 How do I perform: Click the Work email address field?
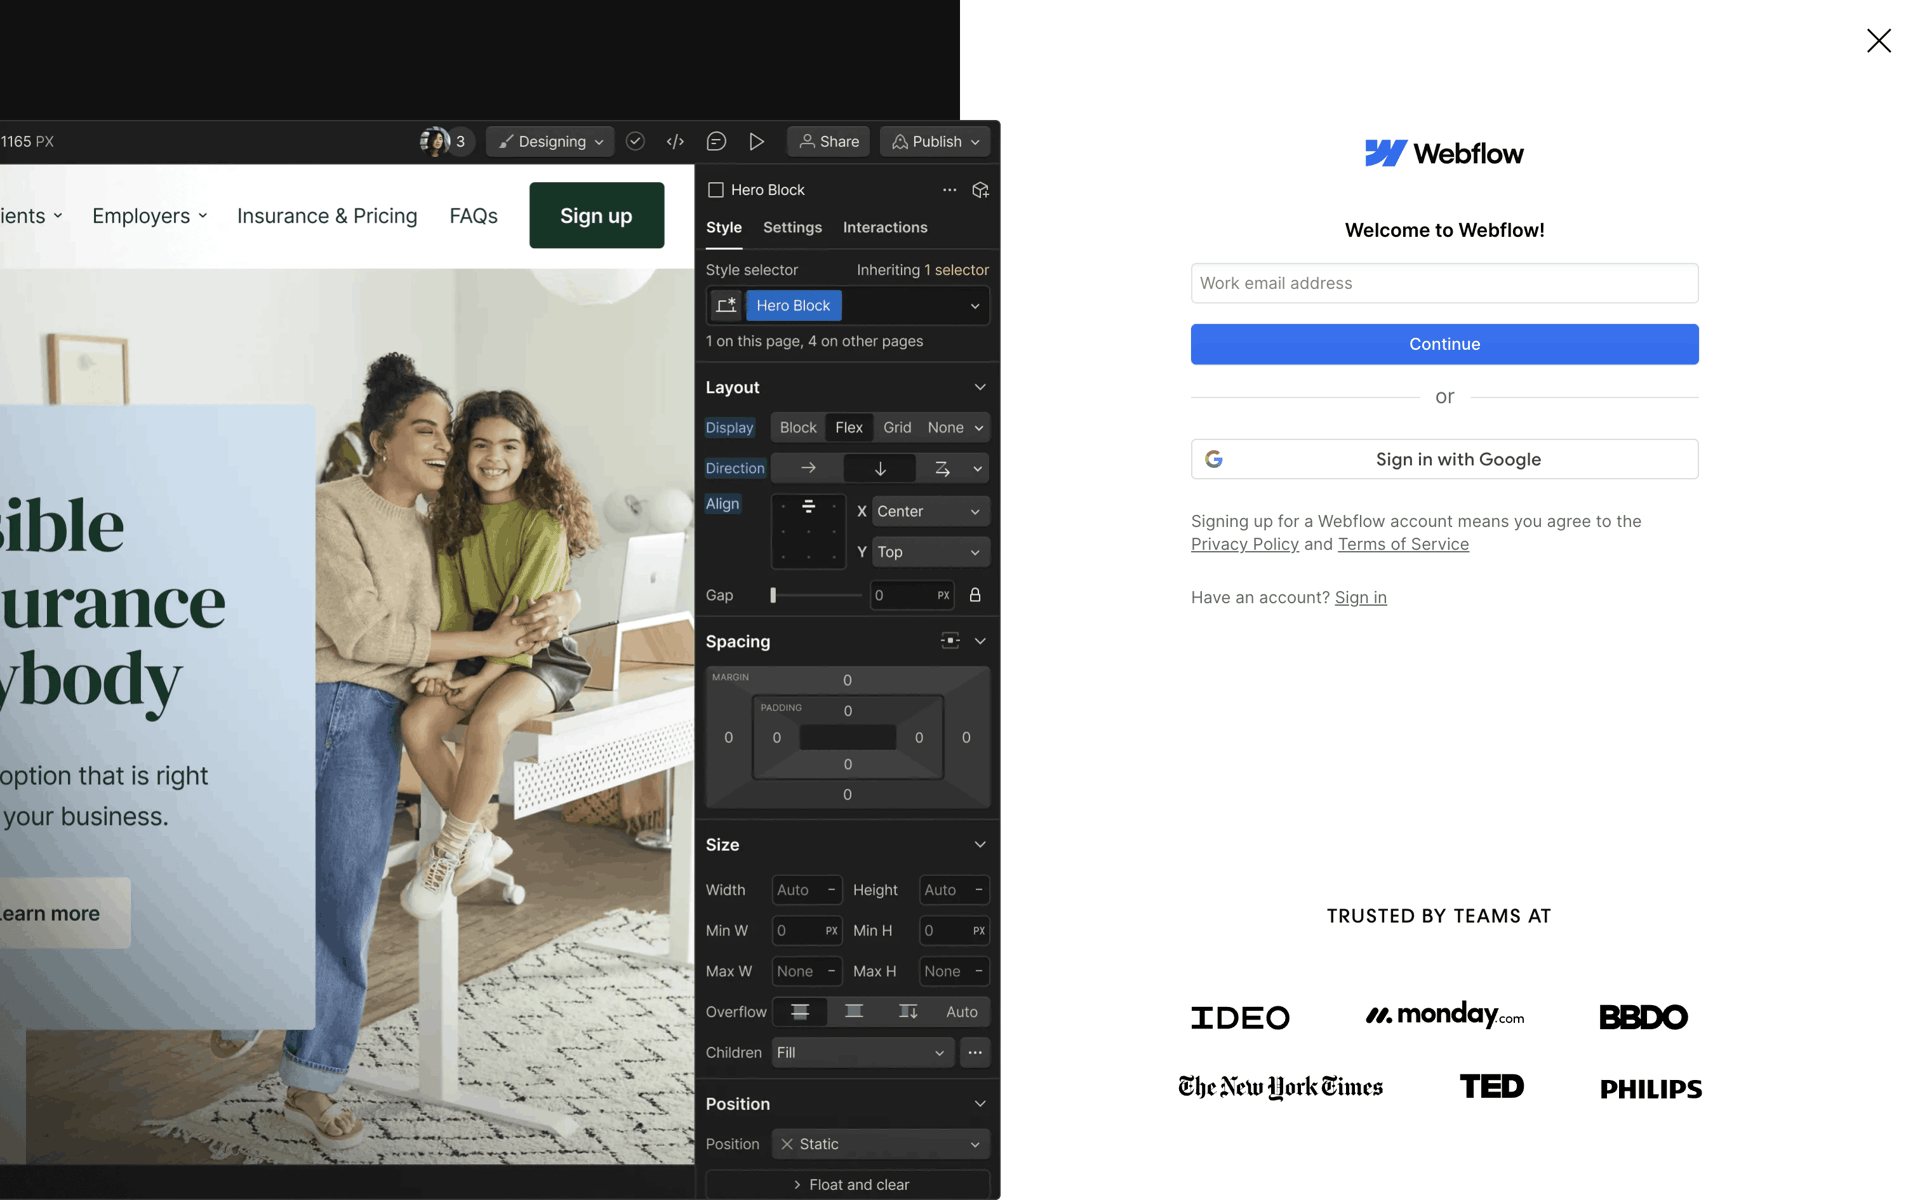click(x=1444, y=283)
